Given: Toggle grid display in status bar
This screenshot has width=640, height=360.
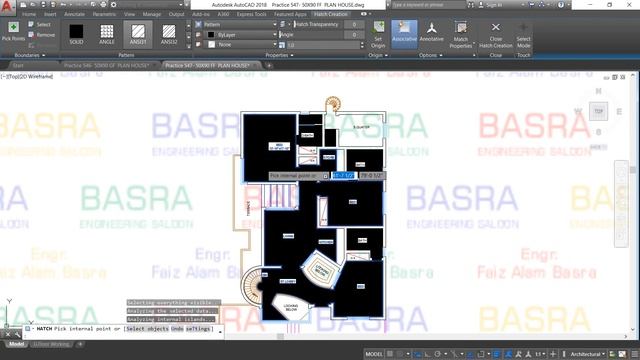Looking at the screenshot, I should click(390, 354).
